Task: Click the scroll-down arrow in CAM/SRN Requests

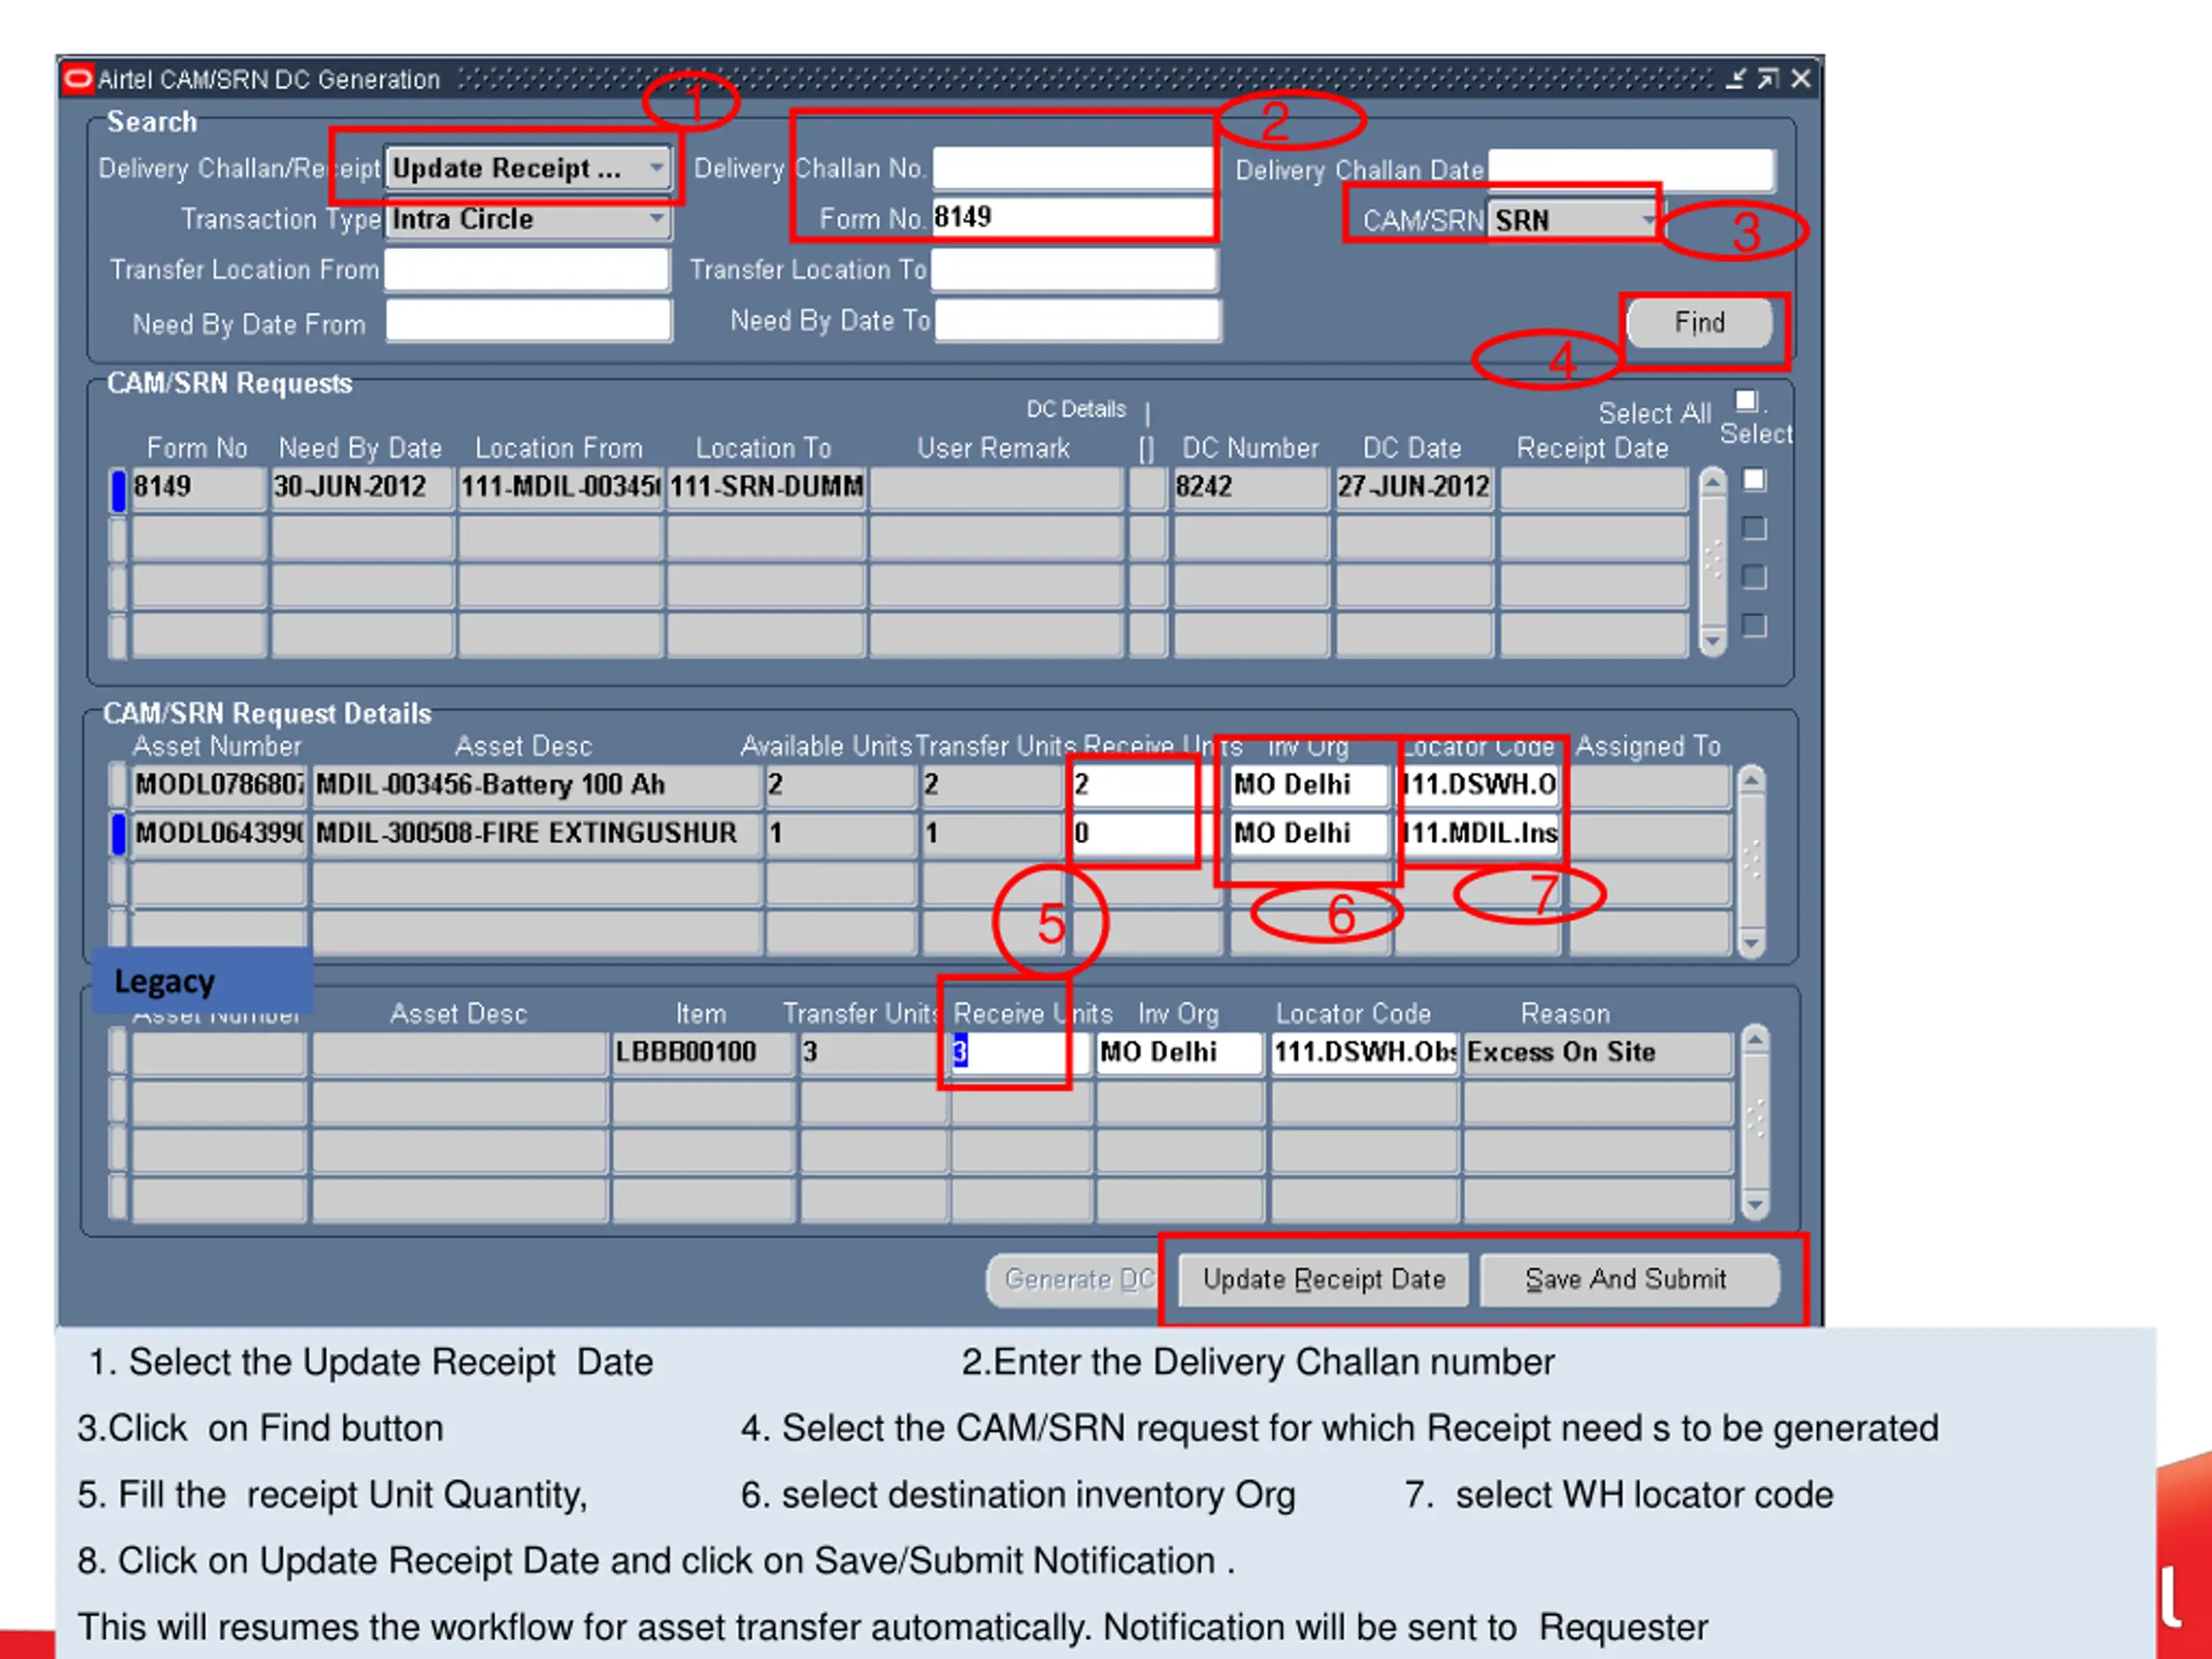Action: tap(1713, 640)
